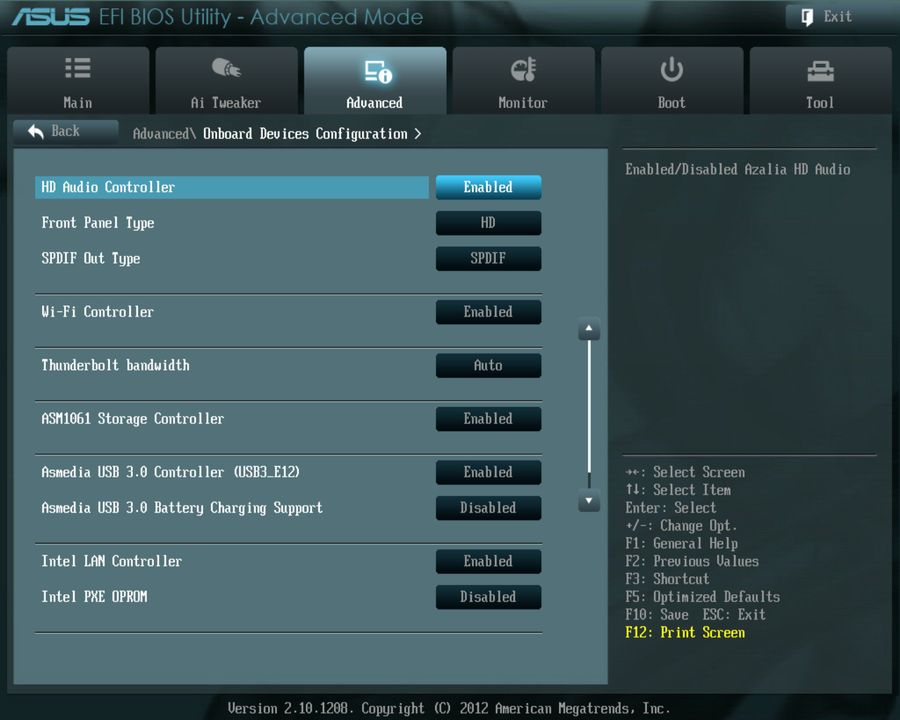This screenshot has height=720, width=900.
Task: Enable Asmedia USB 3.0 Battery Charging Support
Action: pos(488,508)
